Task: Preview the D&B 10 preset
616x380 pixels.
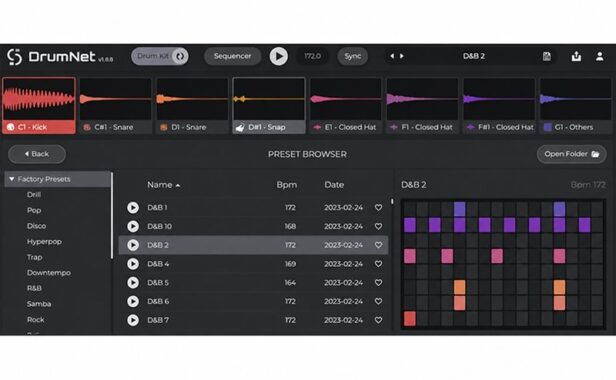Action: (133, 226)
